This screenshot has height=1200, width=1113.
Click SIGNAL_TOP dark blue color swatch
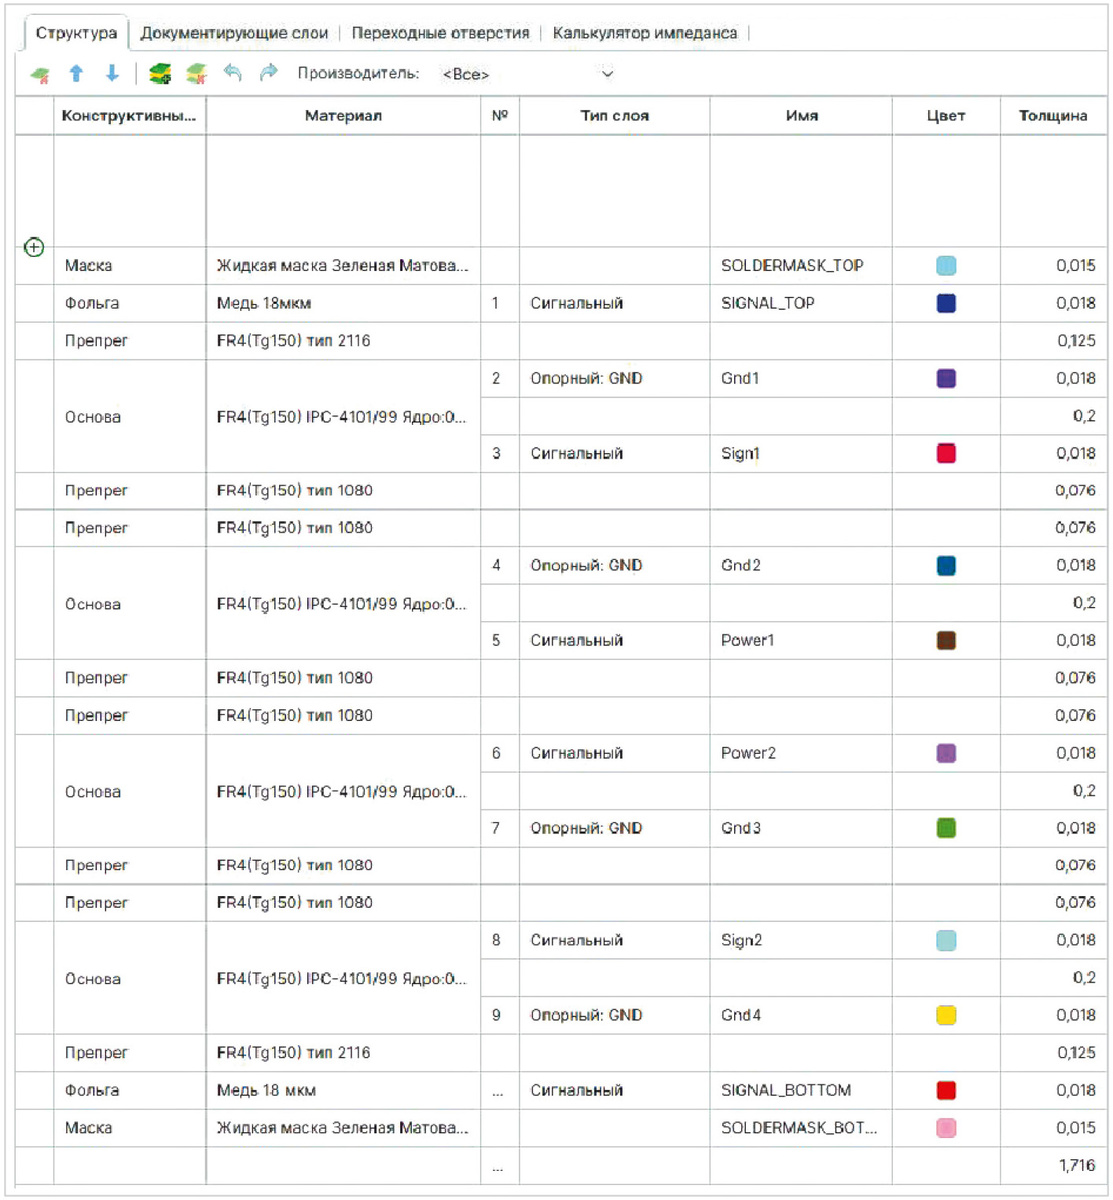coord(946,303)
